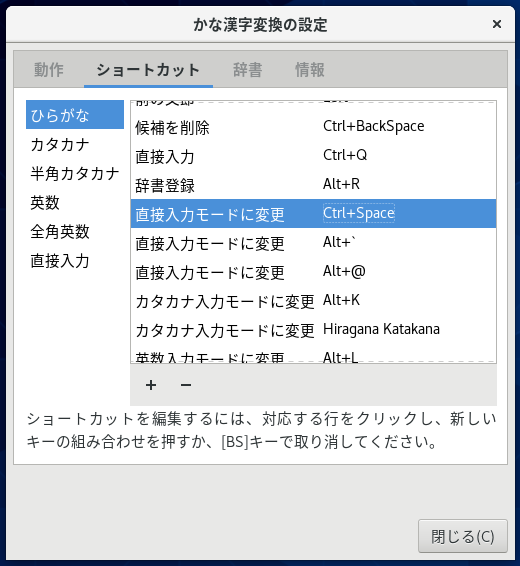The height and width of the screenshot is (566, 520).
Task: Click the Ctrl+Q shortcut for 直接入力
Action: (x=345, y=155)
